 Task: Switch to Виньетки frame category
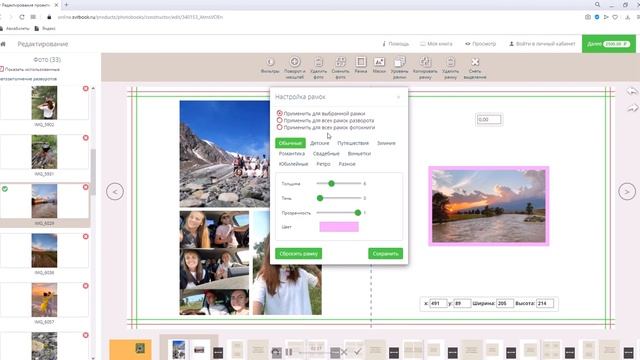(x=359, y=153)
